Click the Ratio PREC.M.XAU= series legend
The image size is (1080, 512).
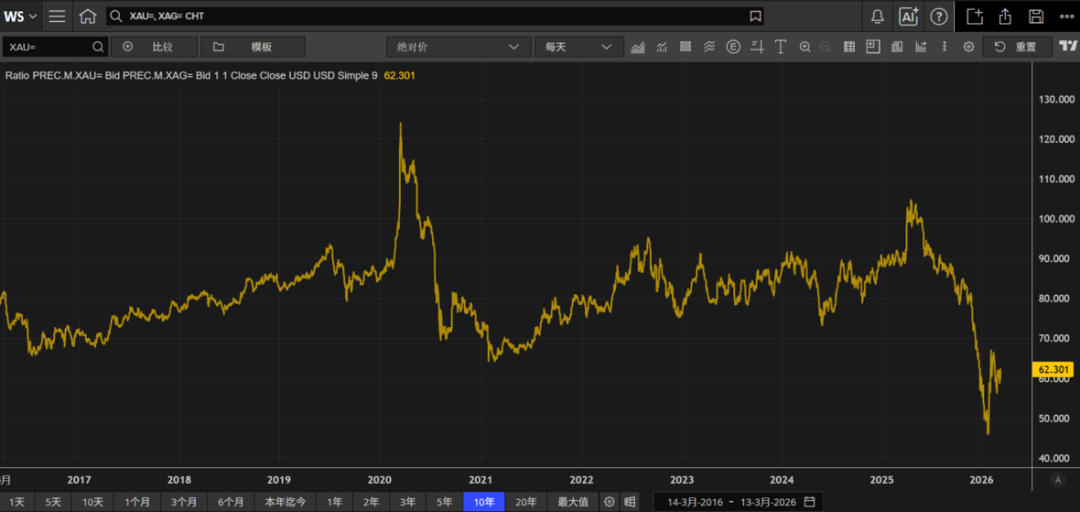pyautogui.click(x=191, y=76)
